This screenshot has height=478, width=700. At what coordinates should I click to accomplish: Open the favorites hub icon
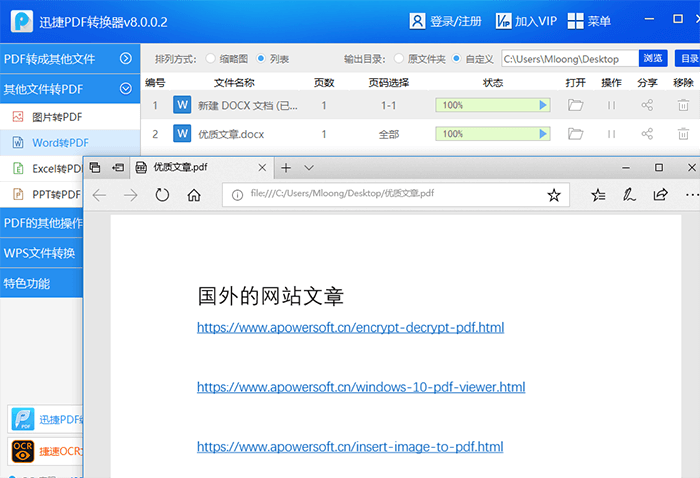(598, 195)
